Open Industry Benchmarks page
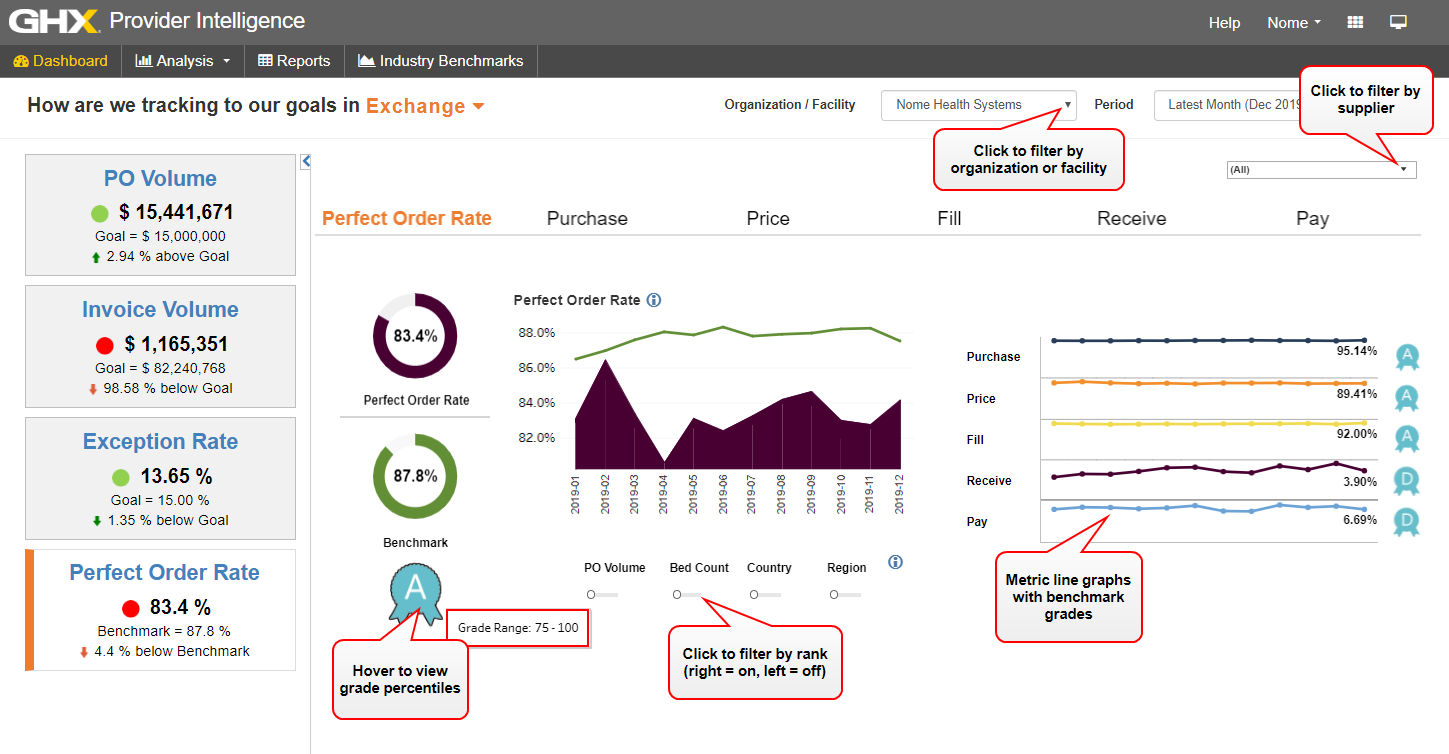Image resolution: width=1449 pixels, height=754 pixels. pyautogui.click(x=440, y=61)
